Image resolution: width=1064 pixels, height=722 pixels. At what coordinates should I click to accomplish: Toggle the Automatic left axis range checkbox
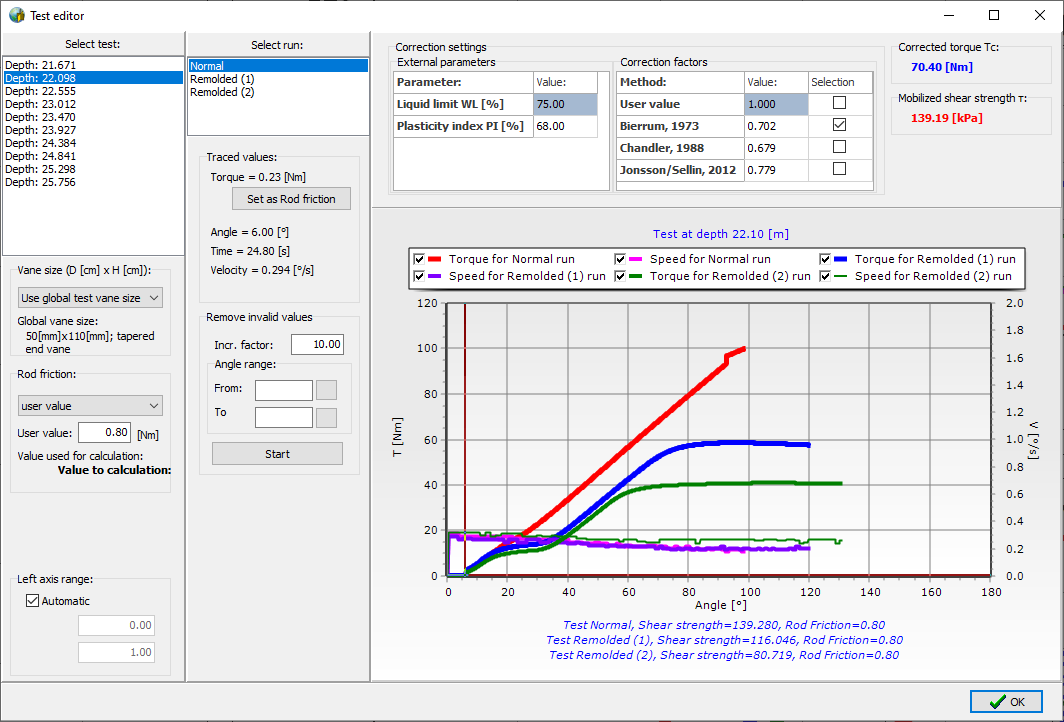pos(33,601)
